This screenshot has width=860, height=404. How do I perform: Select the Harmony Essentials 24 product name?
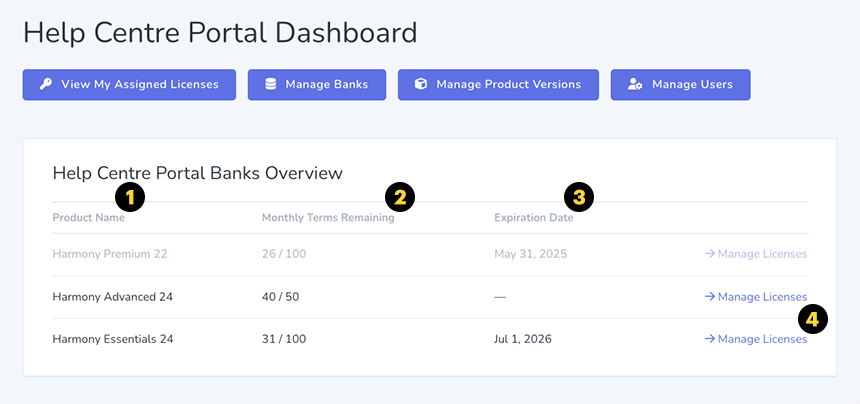pos(113,339)
